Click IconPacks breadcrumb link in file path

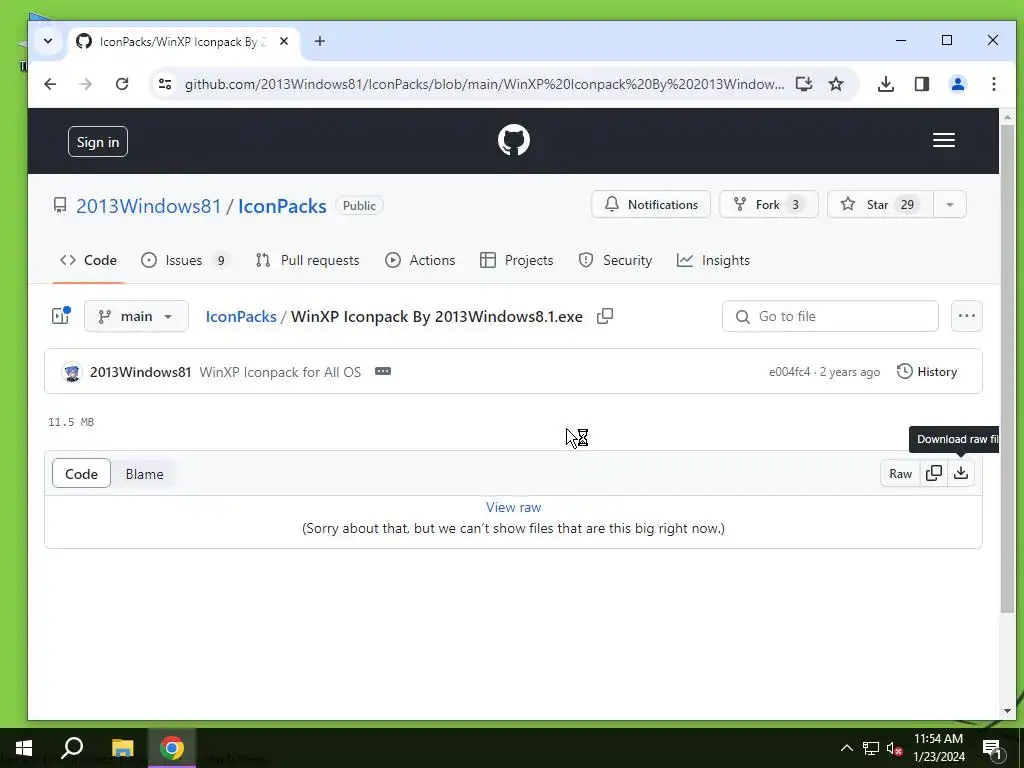[241, 316]
